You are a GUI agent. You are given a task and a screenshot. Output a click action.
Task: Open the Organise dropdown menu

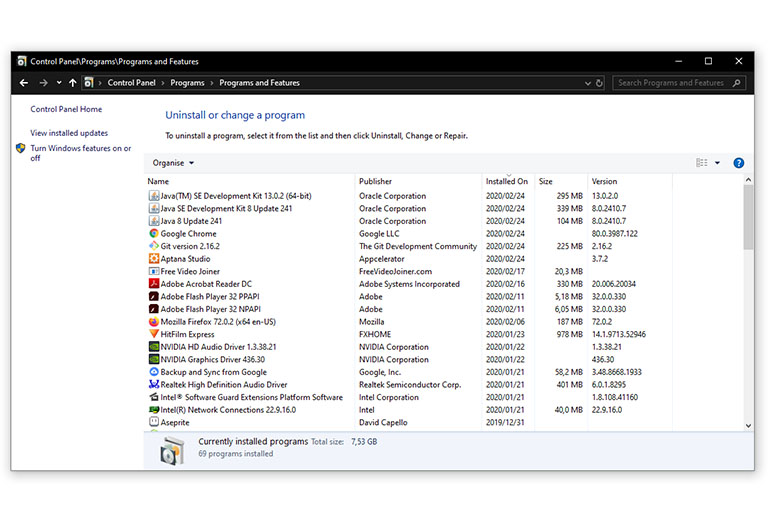click(x=173, y=163)
